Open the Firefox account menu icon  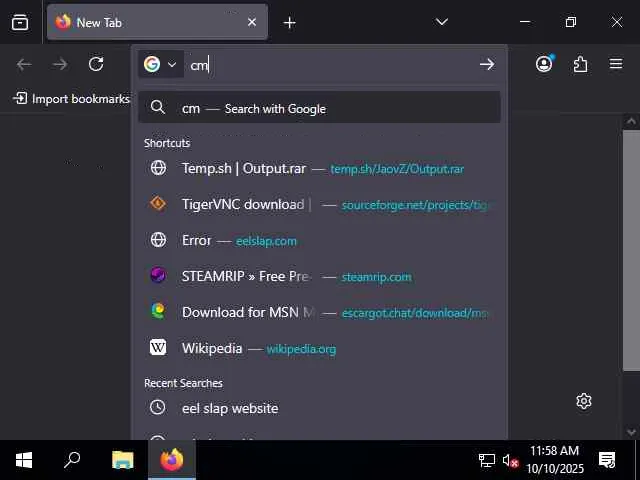click(544, 64)
